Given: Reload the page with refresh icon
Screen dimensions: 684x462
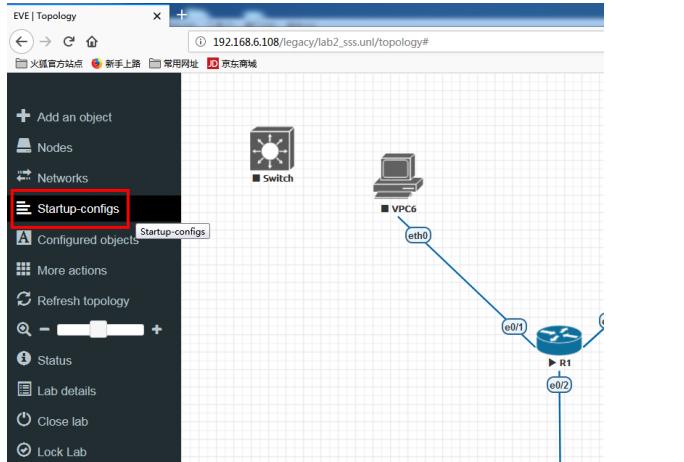Looking at the screenshot, I should pos(68,42).
